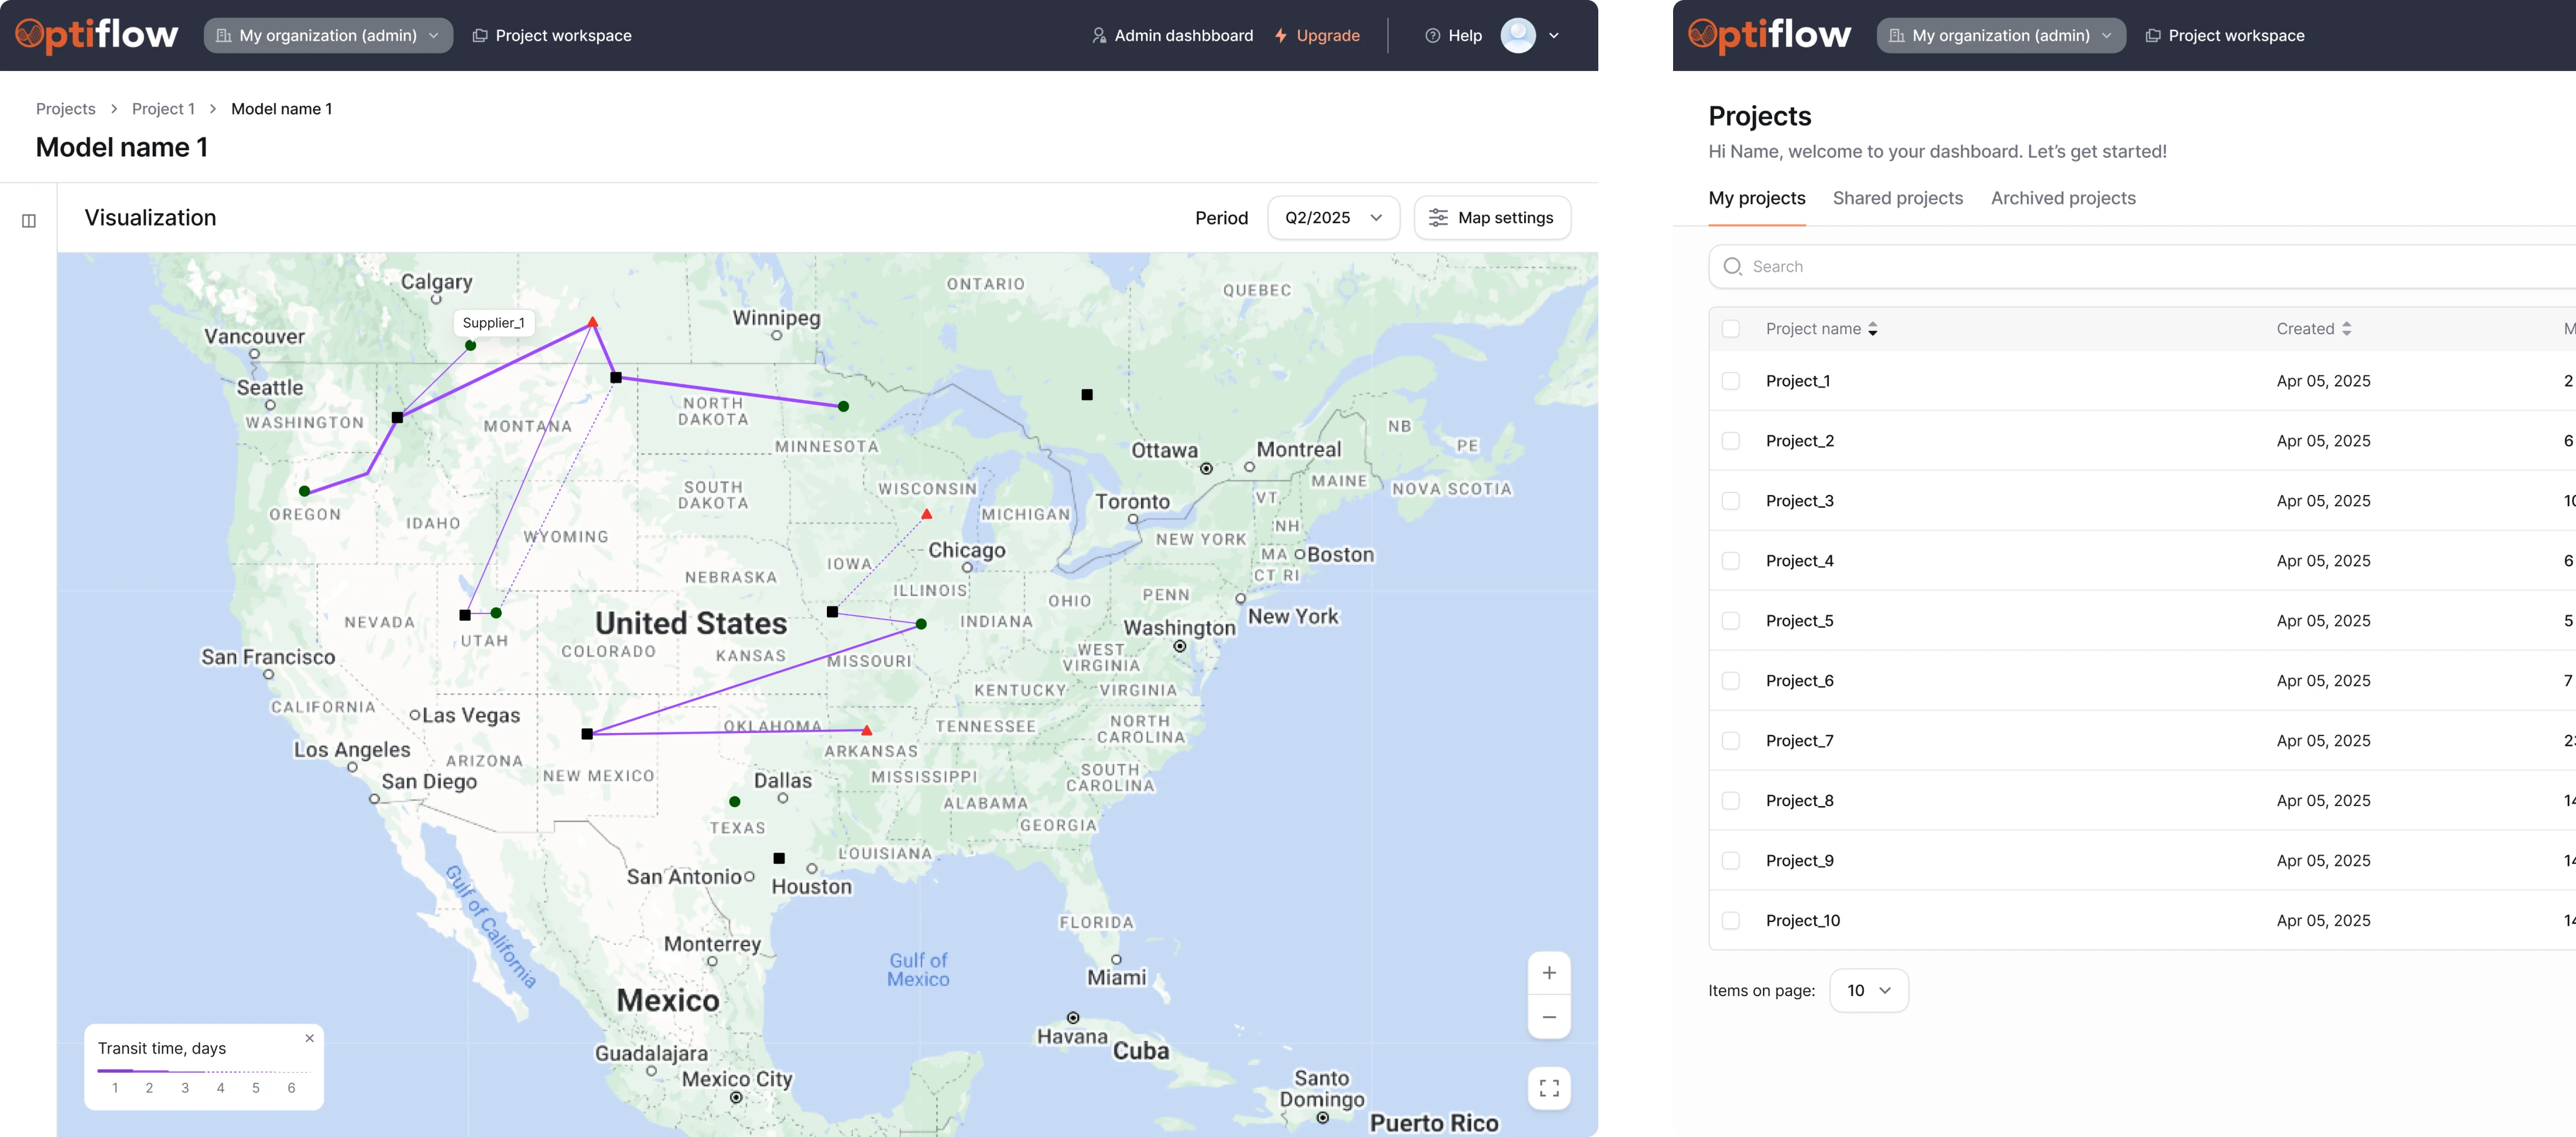Screen dimensions: 2576x1137
Task: Close the Transit time legend
Action: point(310,1038)
